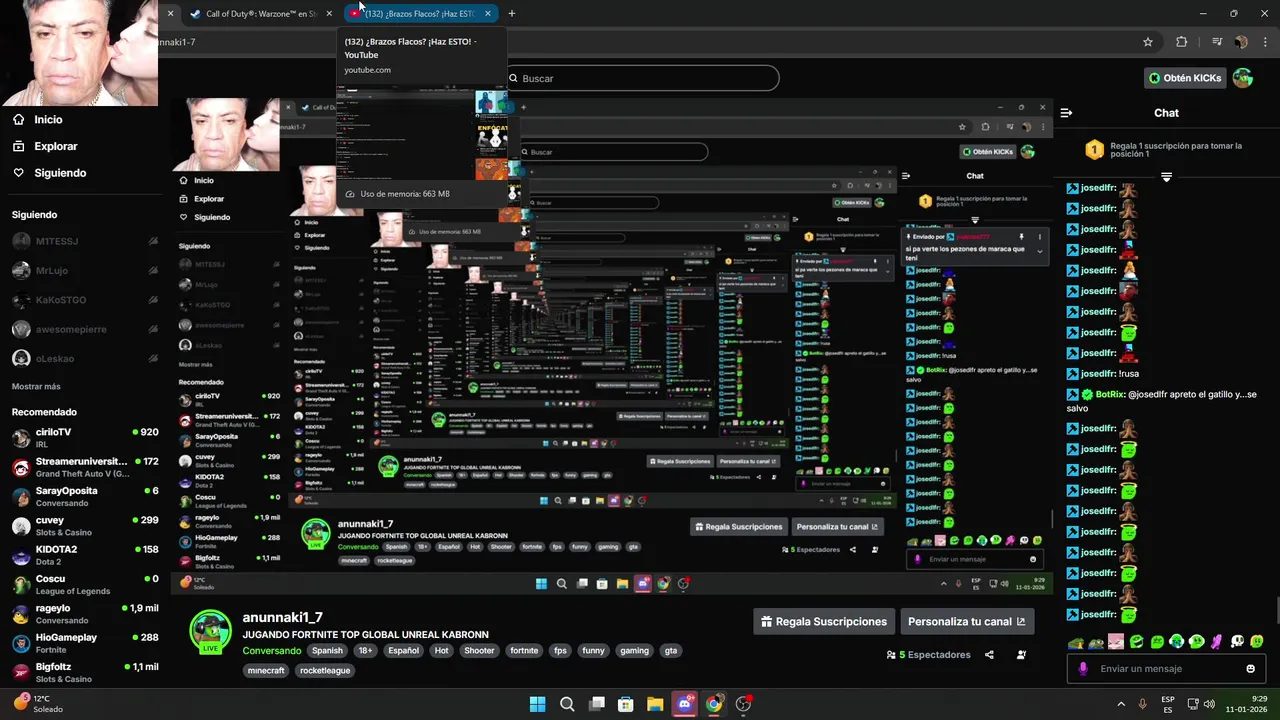Close the Brazos Flacos YouTube tab
Image resolution: width=1280 pixels, height=720 pixels.
point(487,14)
